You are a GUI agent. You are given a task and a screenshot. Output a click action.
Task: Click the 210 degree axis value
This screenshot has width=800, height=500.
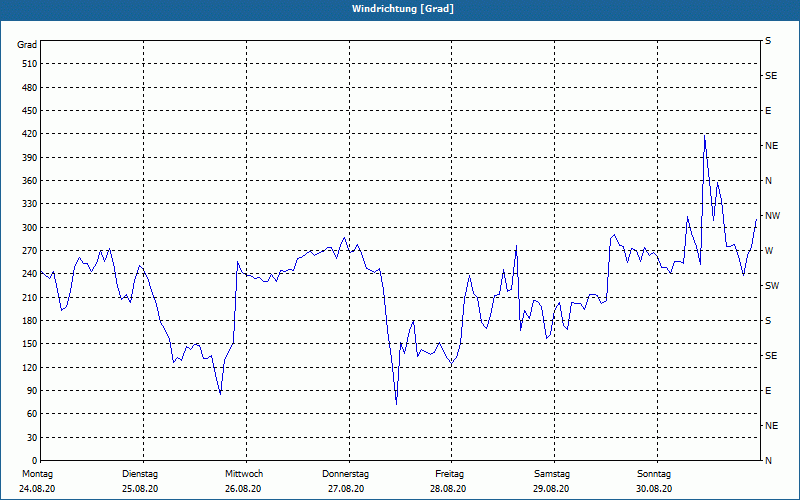30,297
